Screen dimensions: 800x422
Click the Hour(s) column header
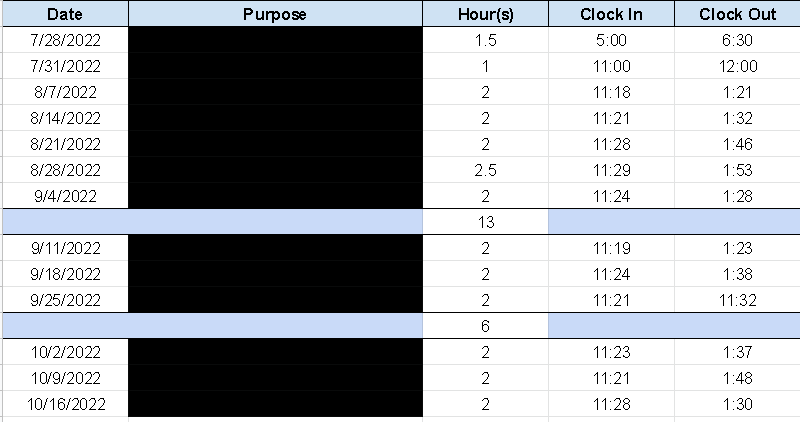tap(485, 14)
